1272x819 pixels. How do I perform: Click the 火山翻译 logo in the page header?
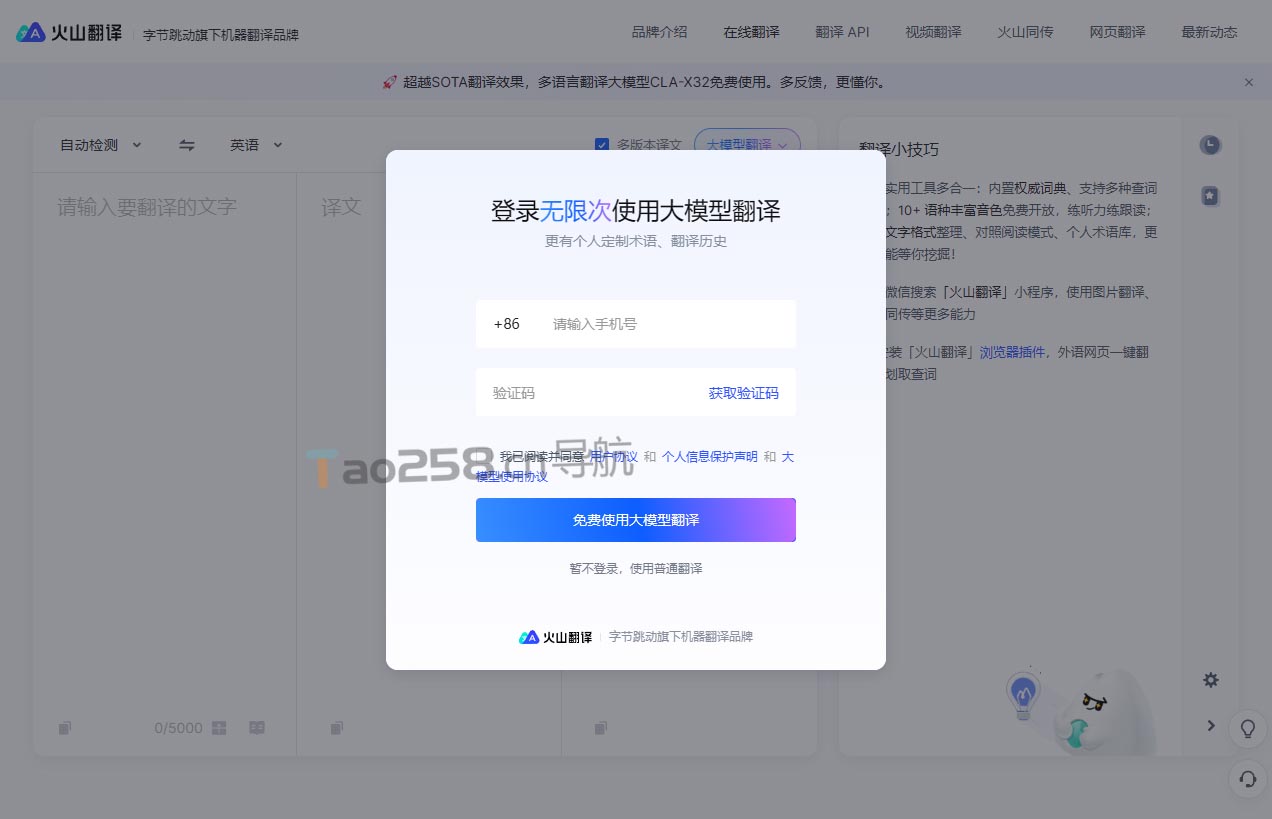pos(69,33)
